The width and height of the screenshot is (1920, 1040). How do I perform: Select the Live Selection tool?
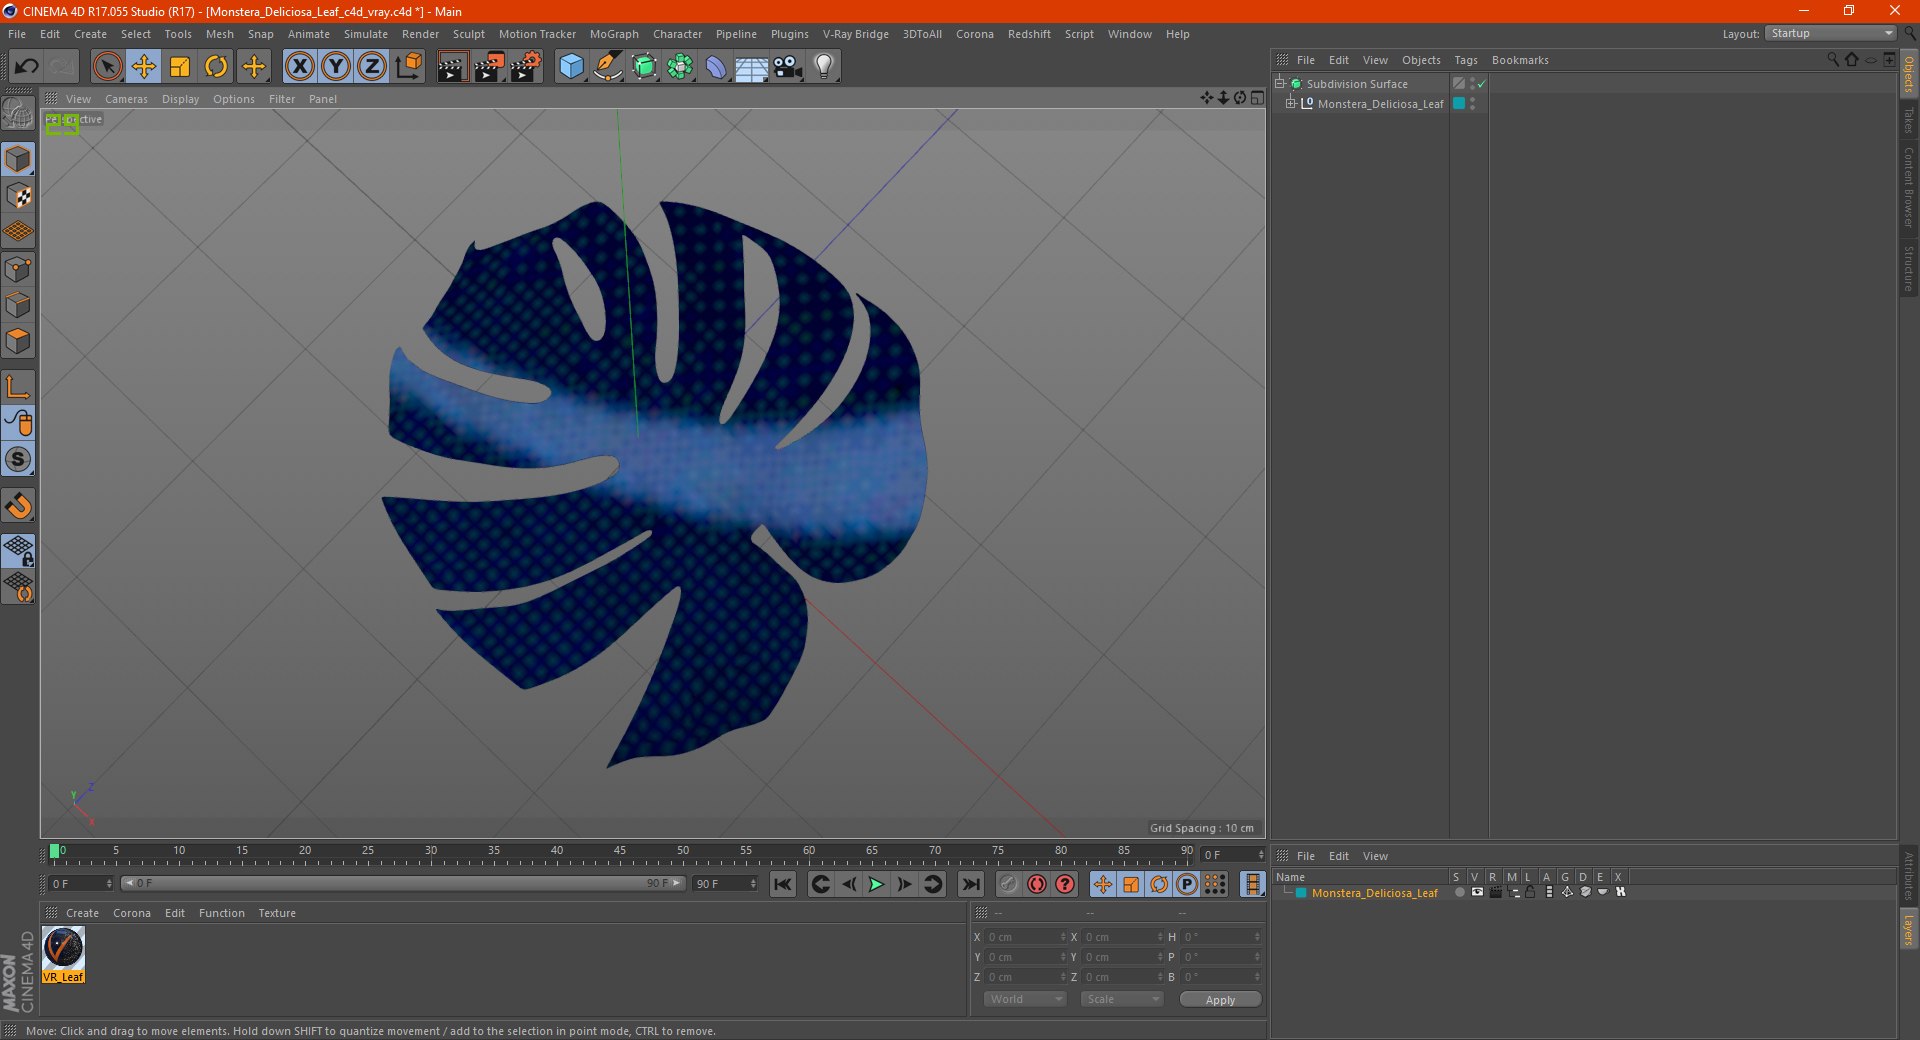coord(107,67)
